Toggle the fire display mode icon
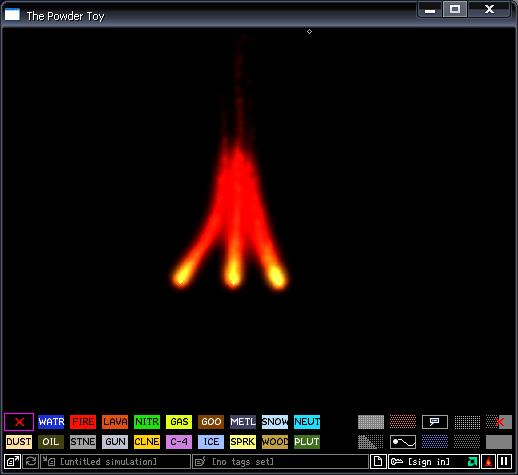518x475 pixels. click(489, 462)
